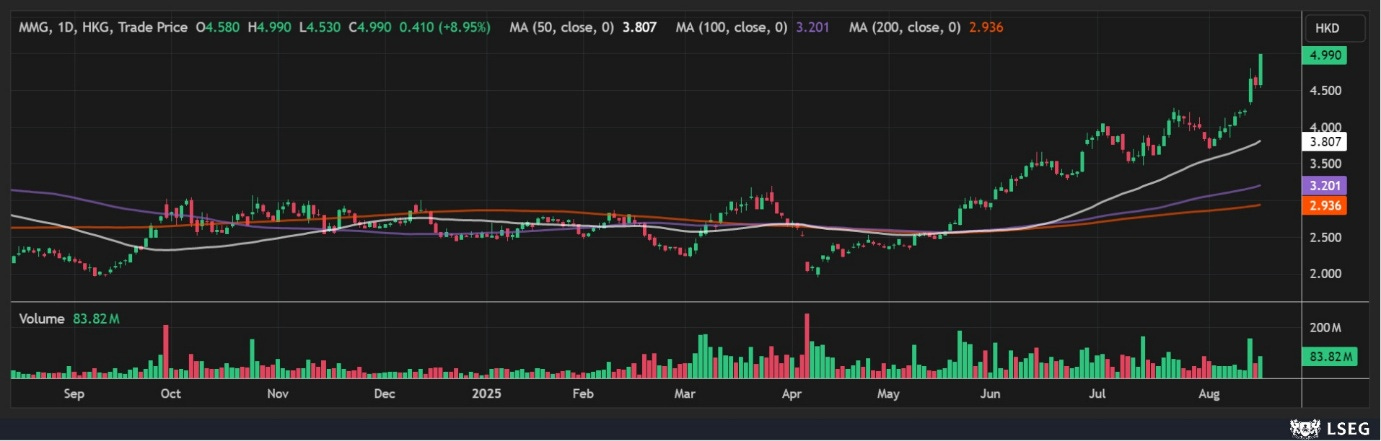Click the 2025 label on time axis
Image resolution: width=1381 pixels, height=441 pixels.
(486, 395)
